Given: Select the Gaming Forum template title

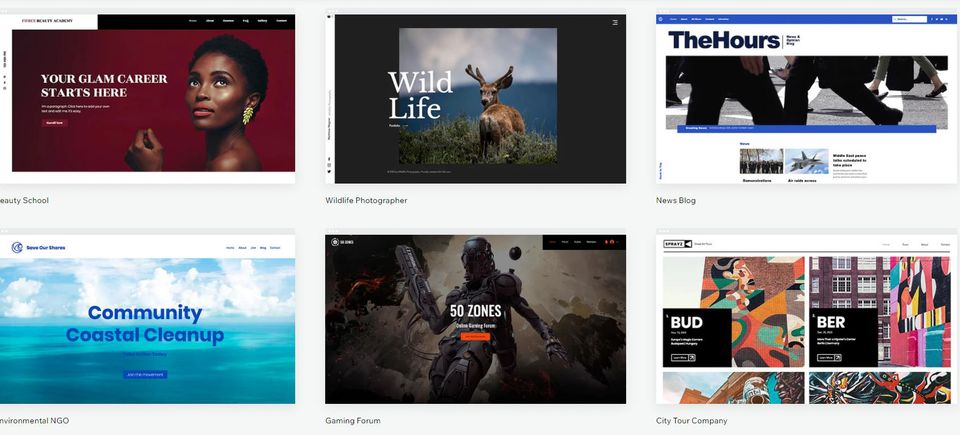Looking at the screenshot, I should 352,421.
